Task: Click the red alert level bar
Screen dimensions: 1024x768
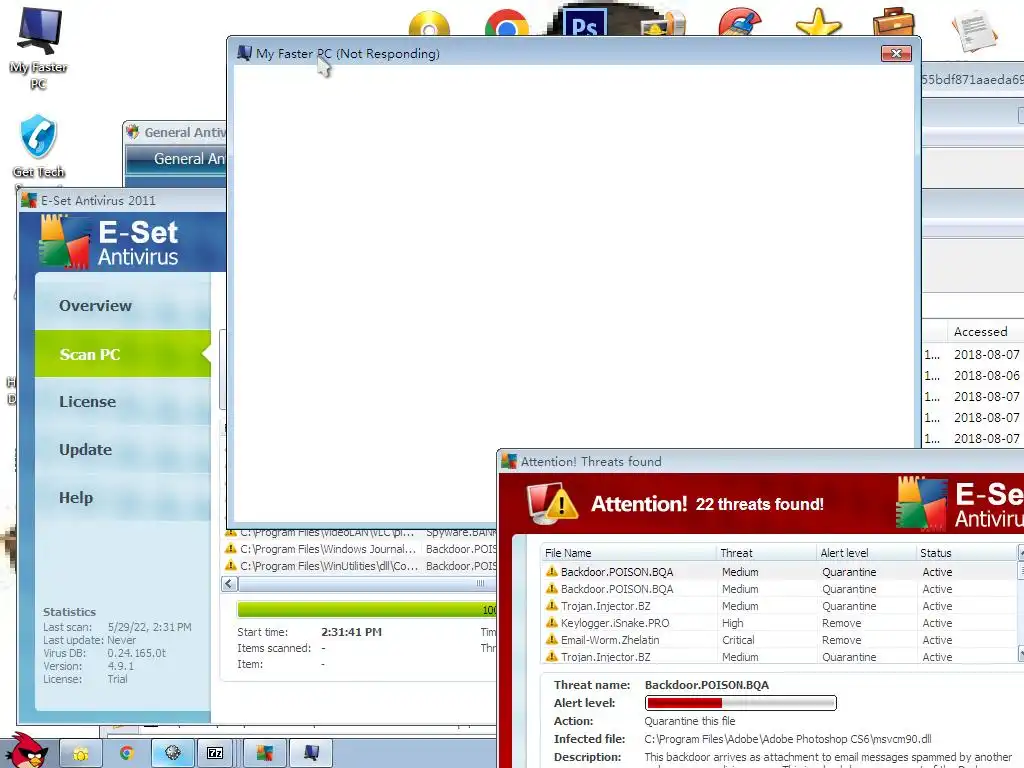Action: [x=741, y=703]
